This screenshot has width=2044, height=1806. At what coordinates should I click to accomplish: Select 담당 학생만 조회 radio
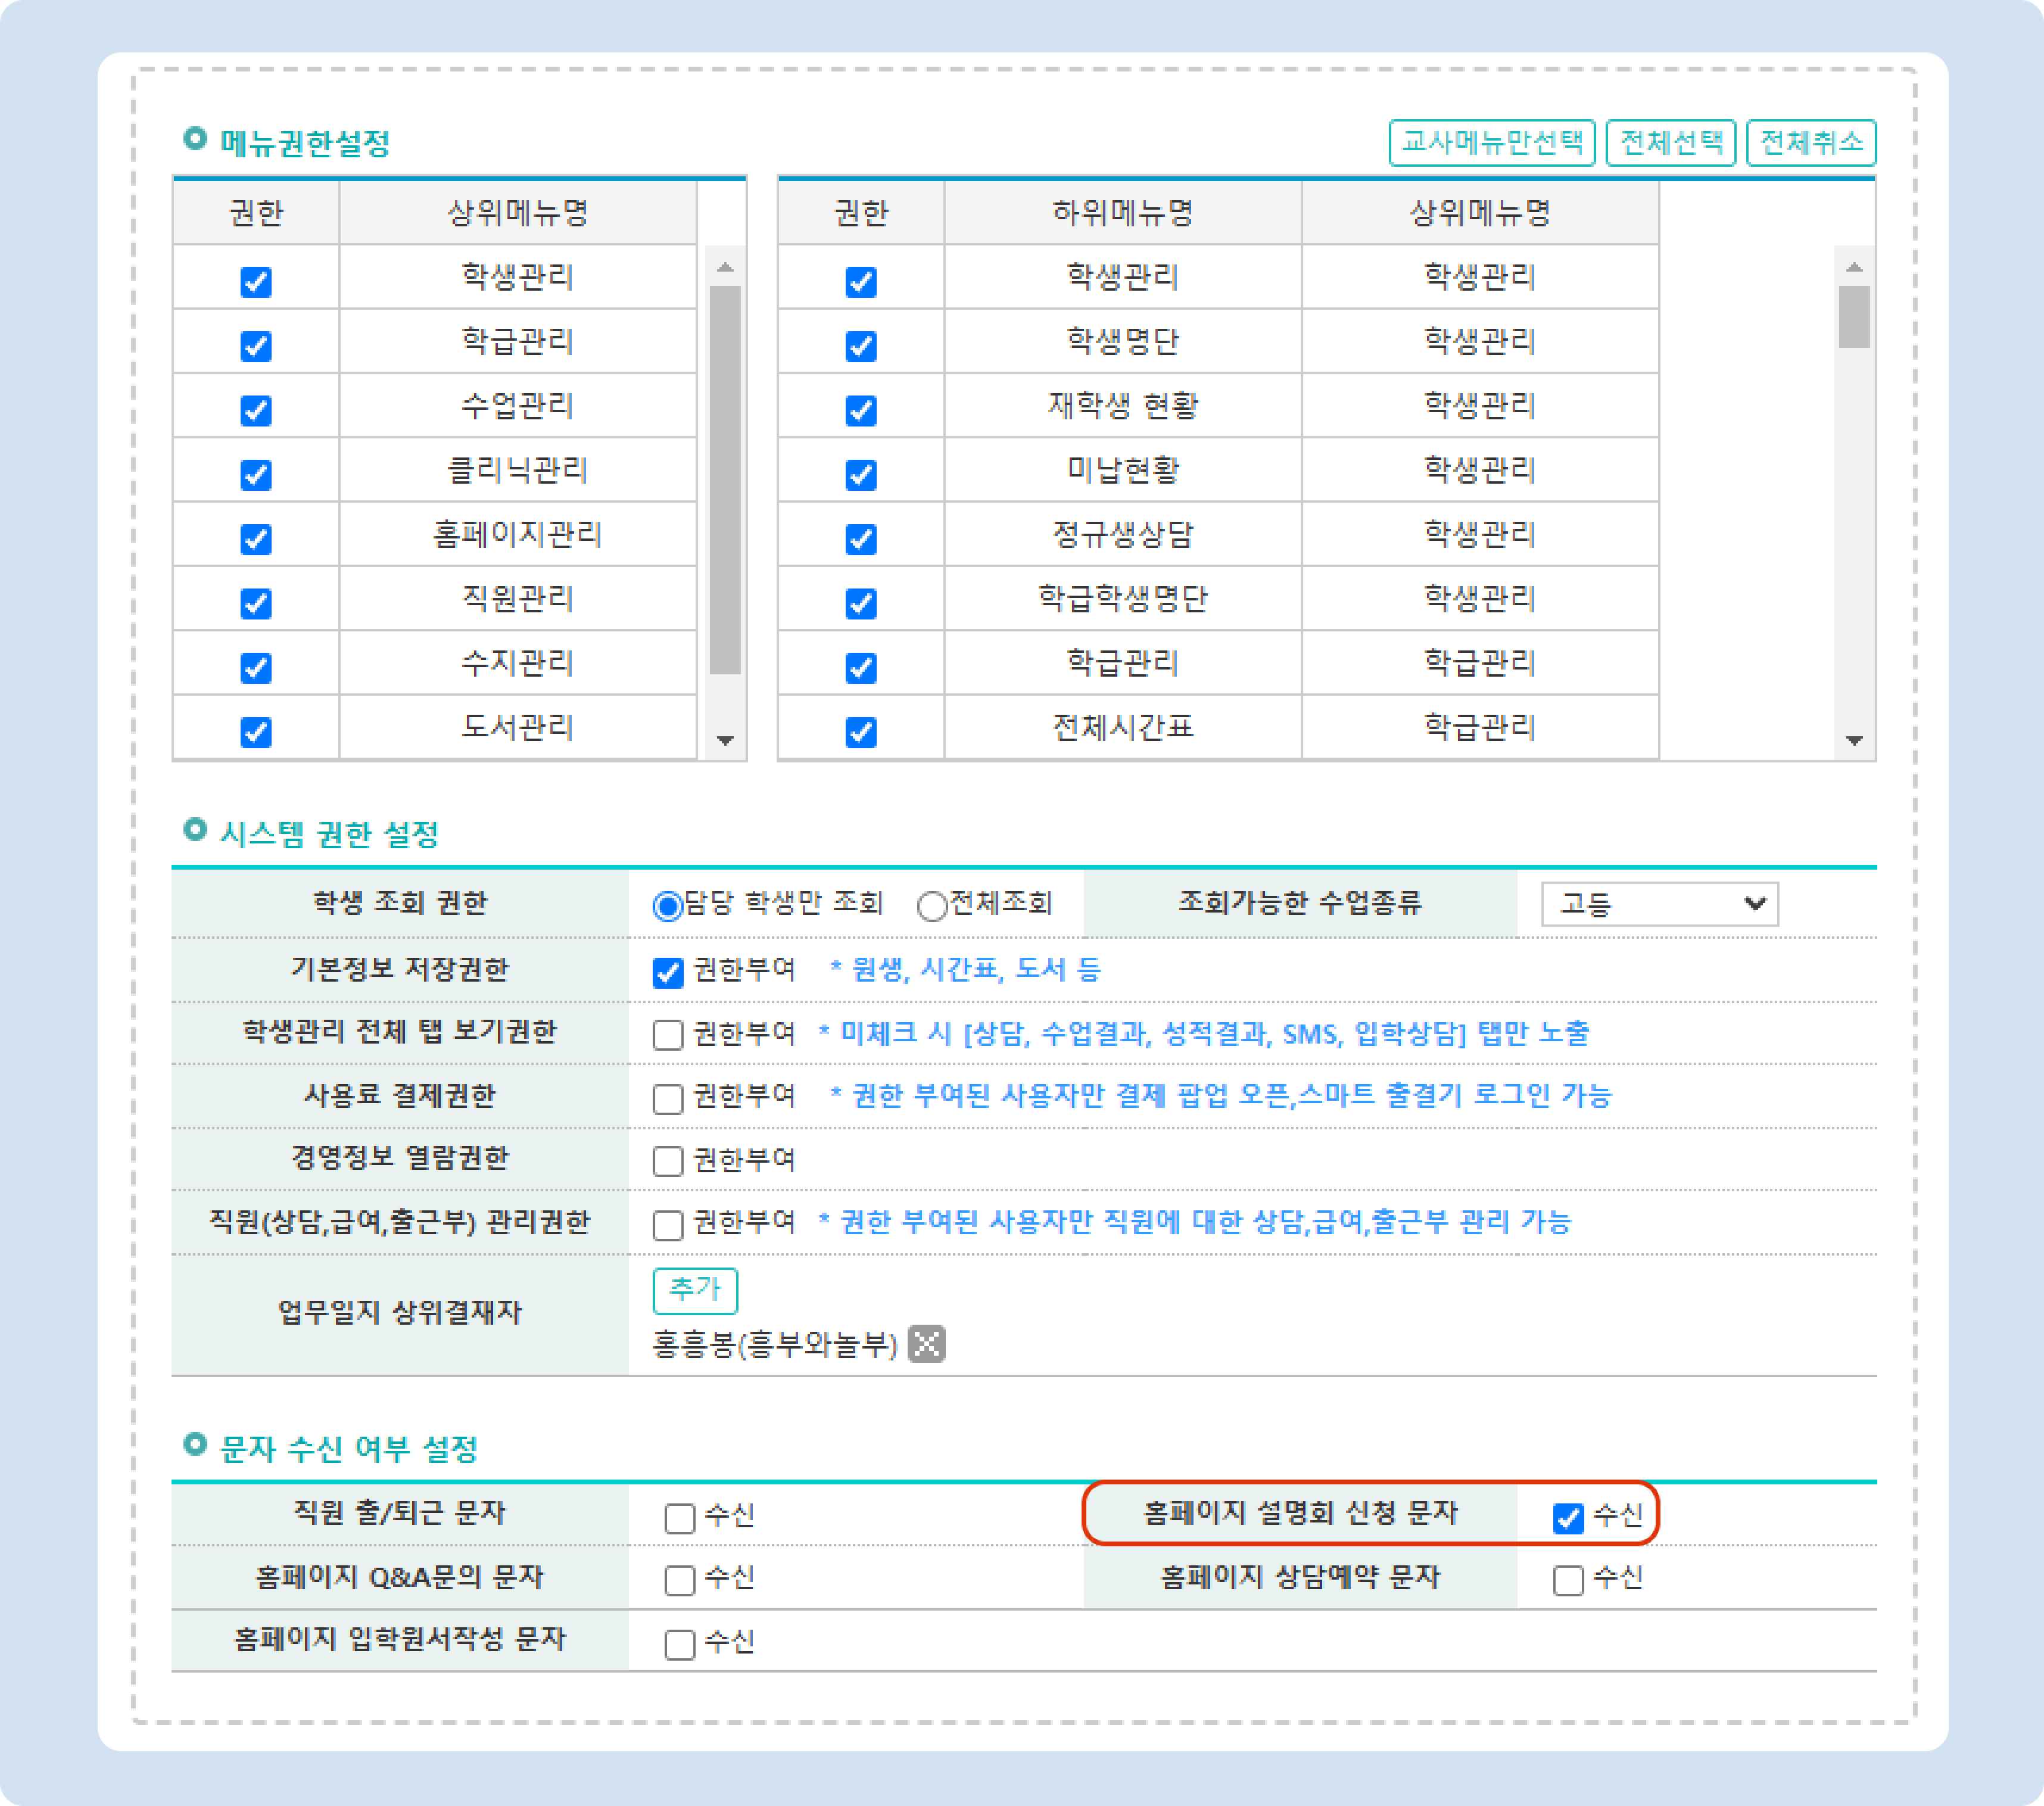pyautogui.click(x=667, y=906)
